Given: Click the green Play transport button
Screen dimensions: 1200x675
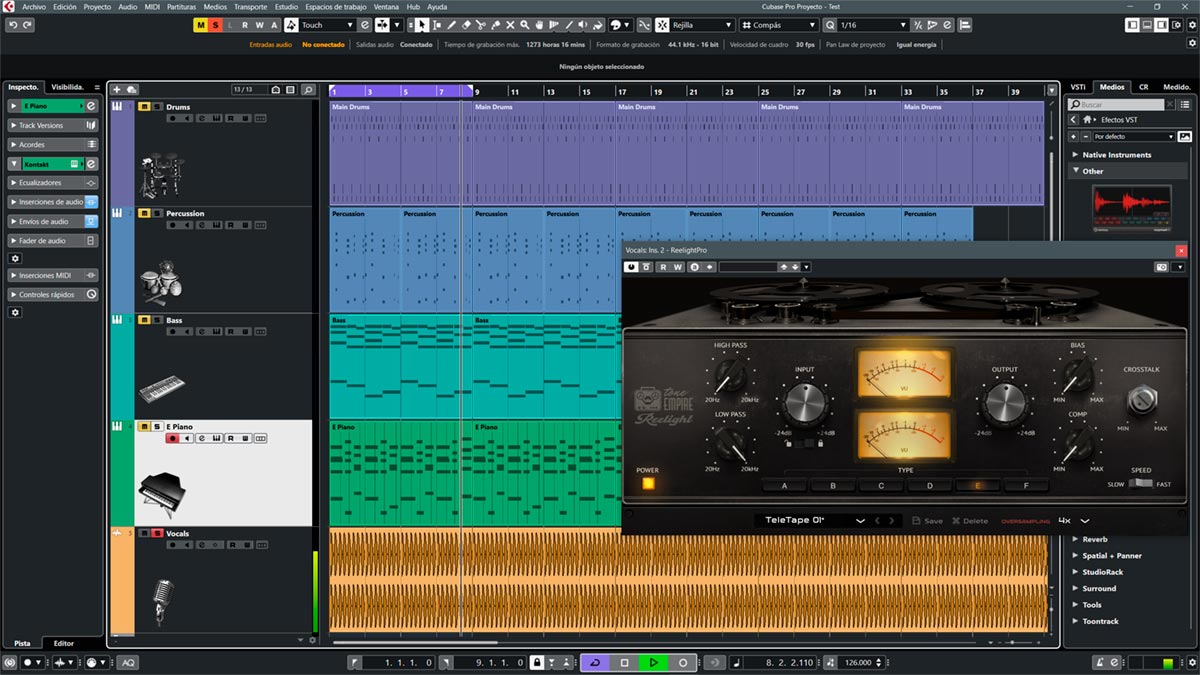Looking at the screenshot, I should [653, 662].
